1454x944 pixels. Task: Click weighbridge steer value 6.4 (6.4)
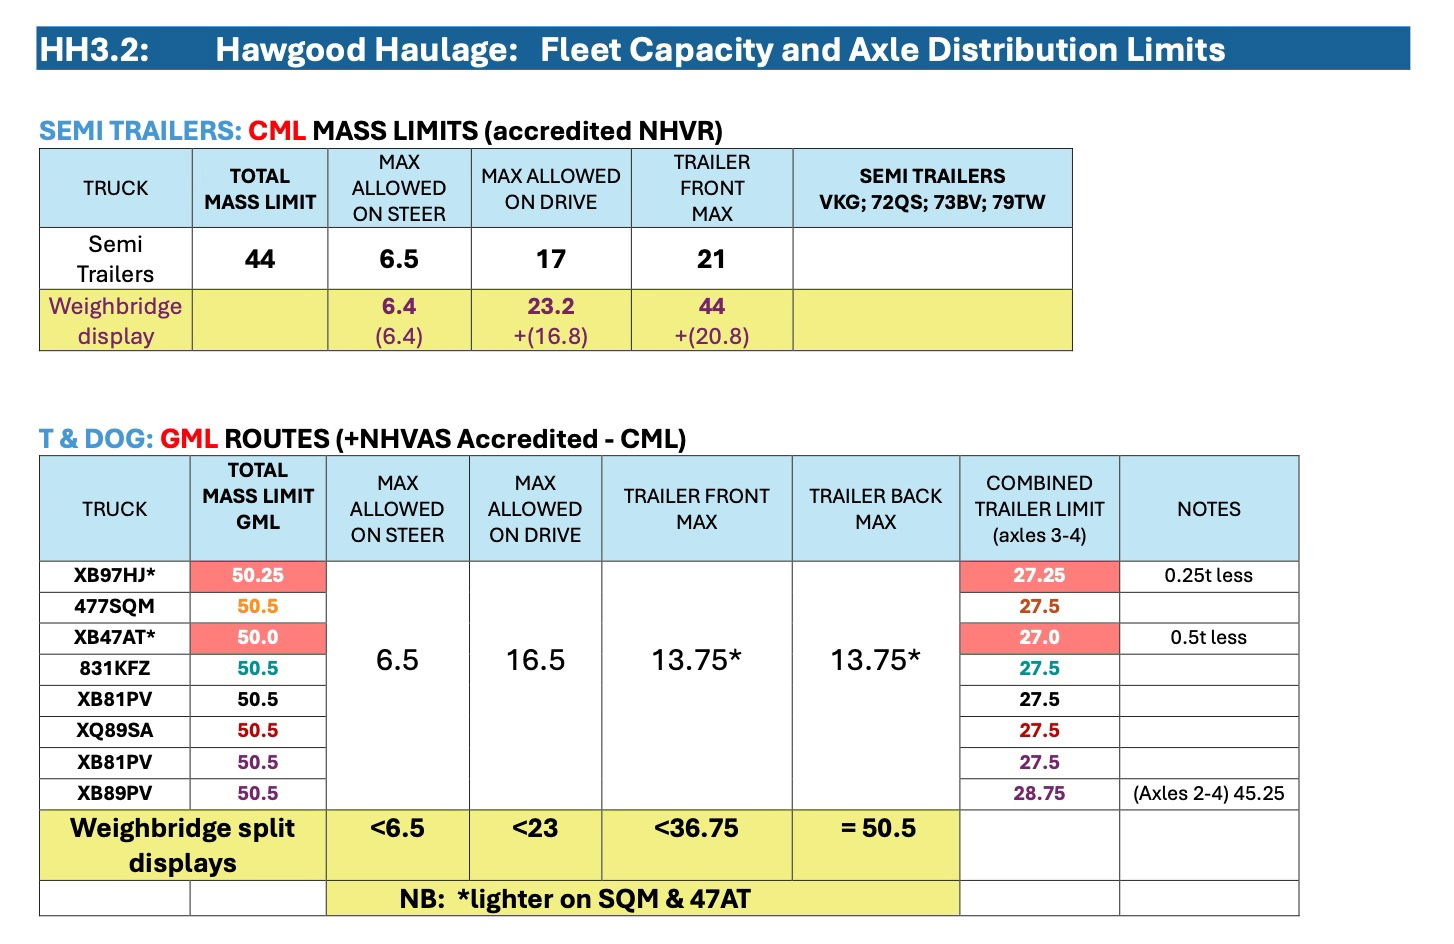coord(399,320)
